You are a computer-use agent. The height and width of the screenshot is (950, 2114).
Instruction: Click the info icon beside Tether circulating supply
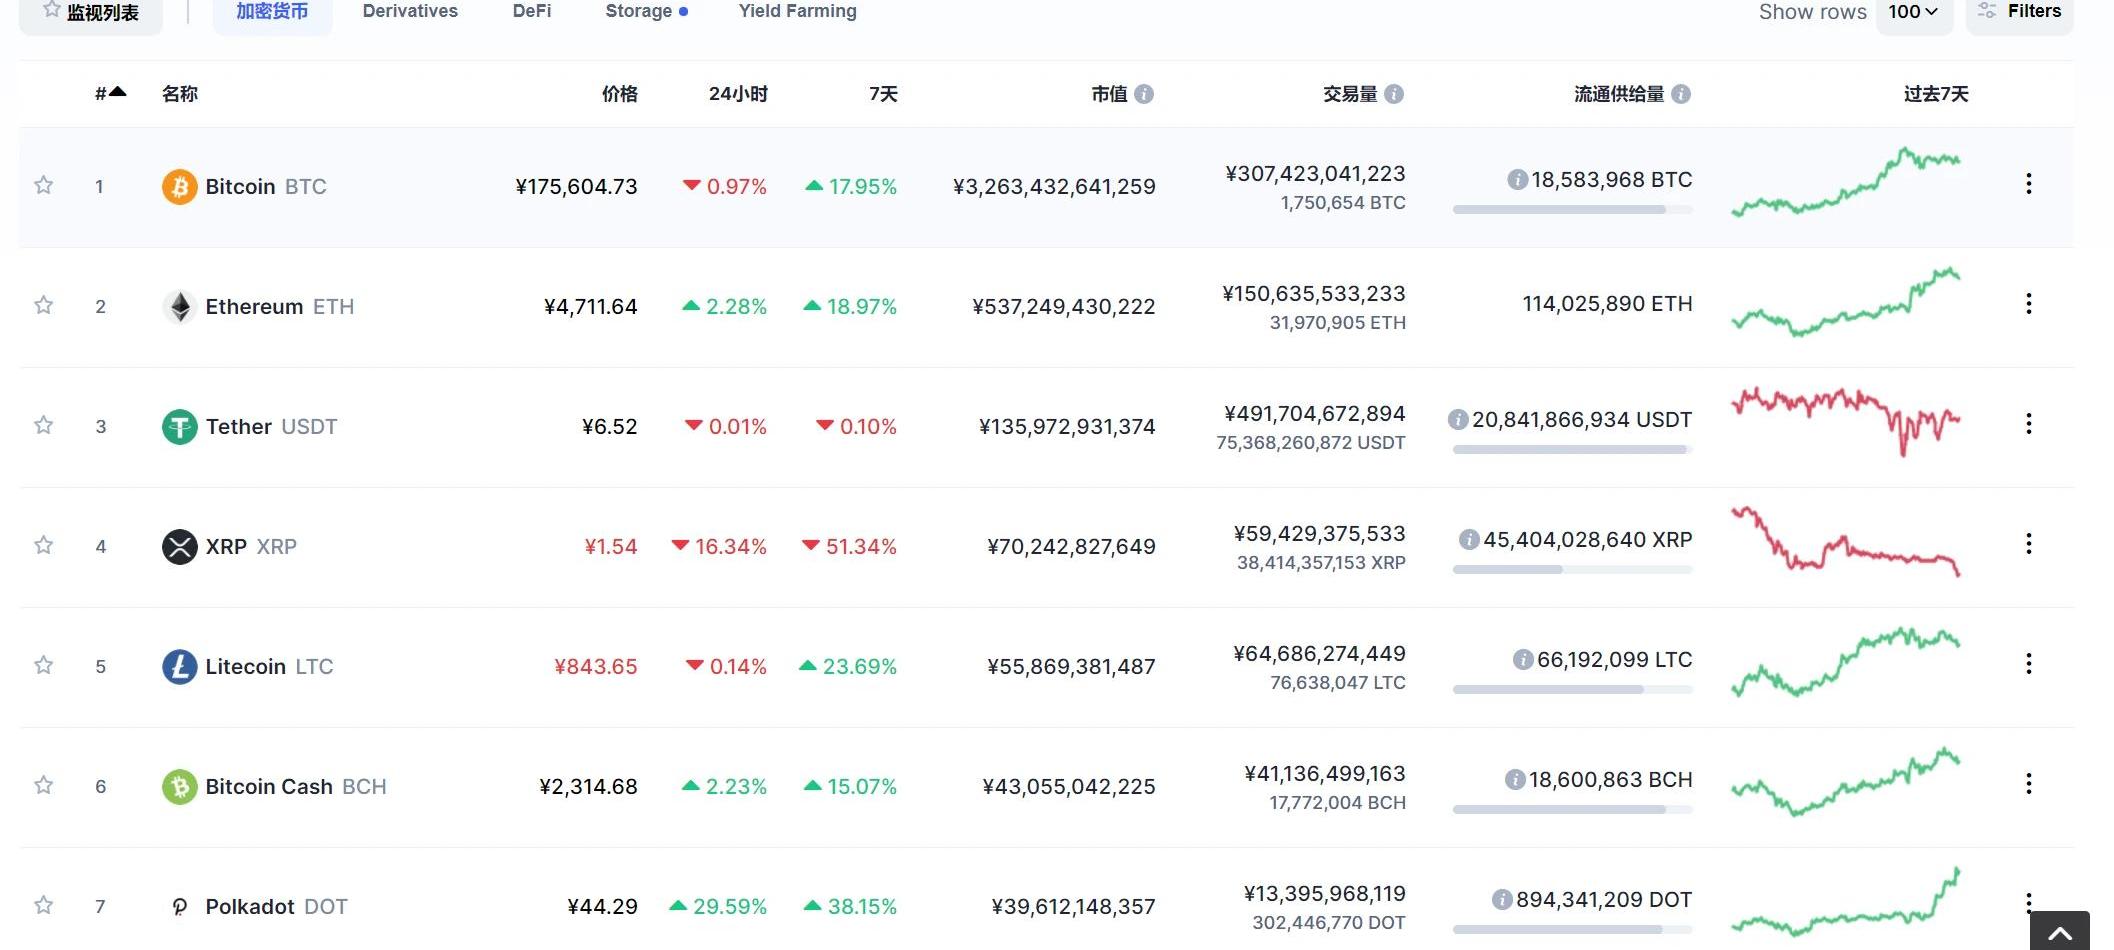tap(1458, 420)
